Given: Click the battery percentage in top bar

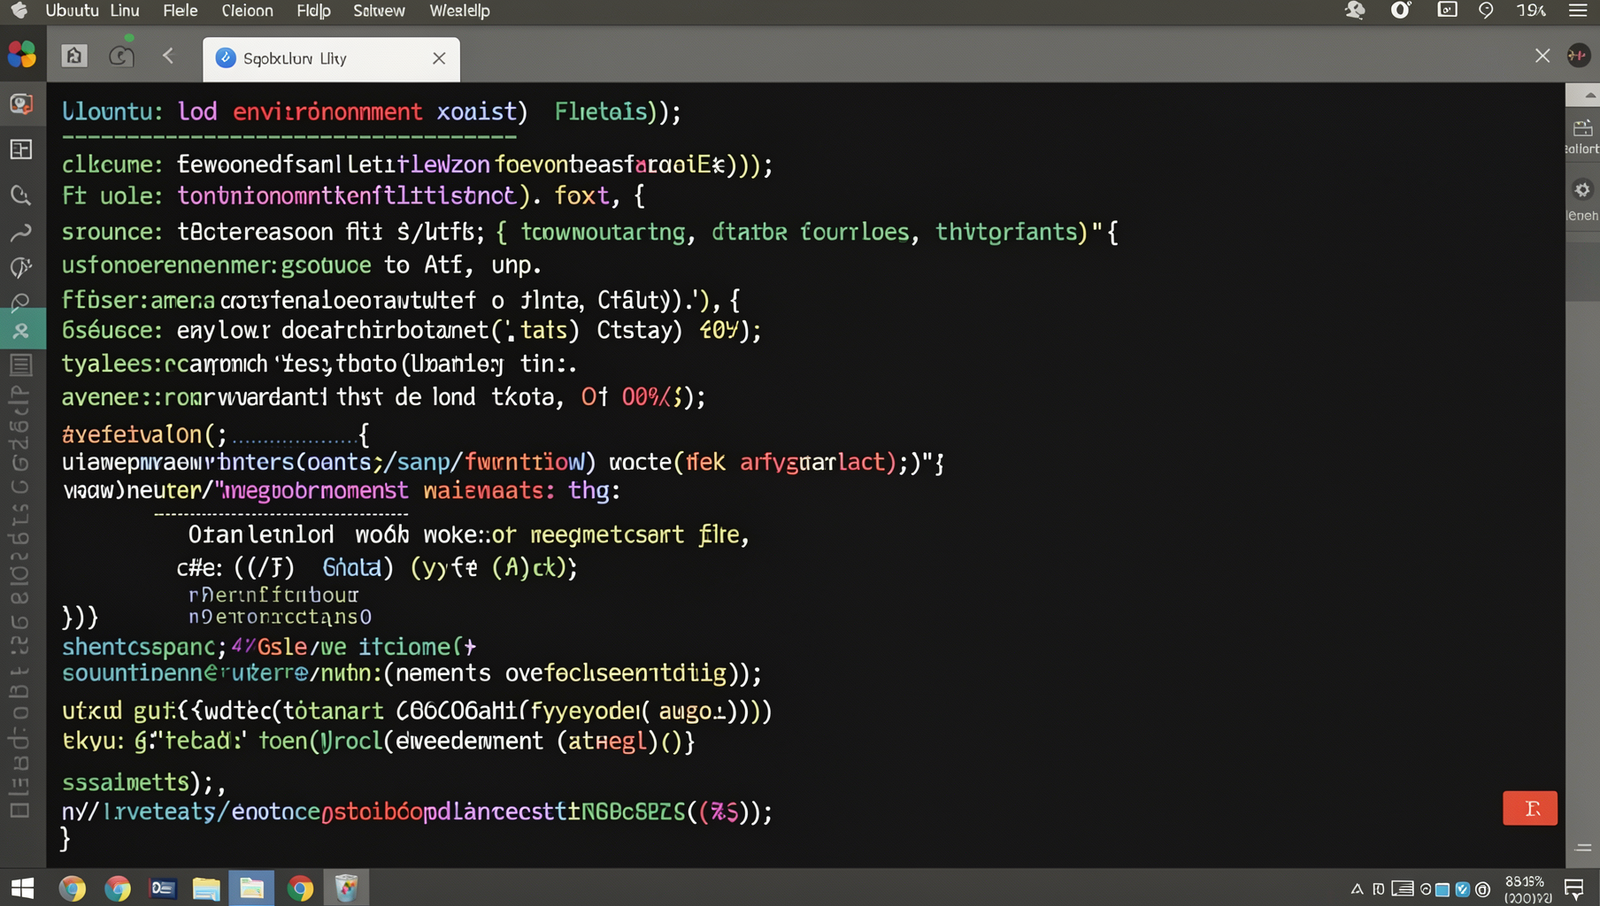Looking at the screenshot, I should [x=1531, y=11].
